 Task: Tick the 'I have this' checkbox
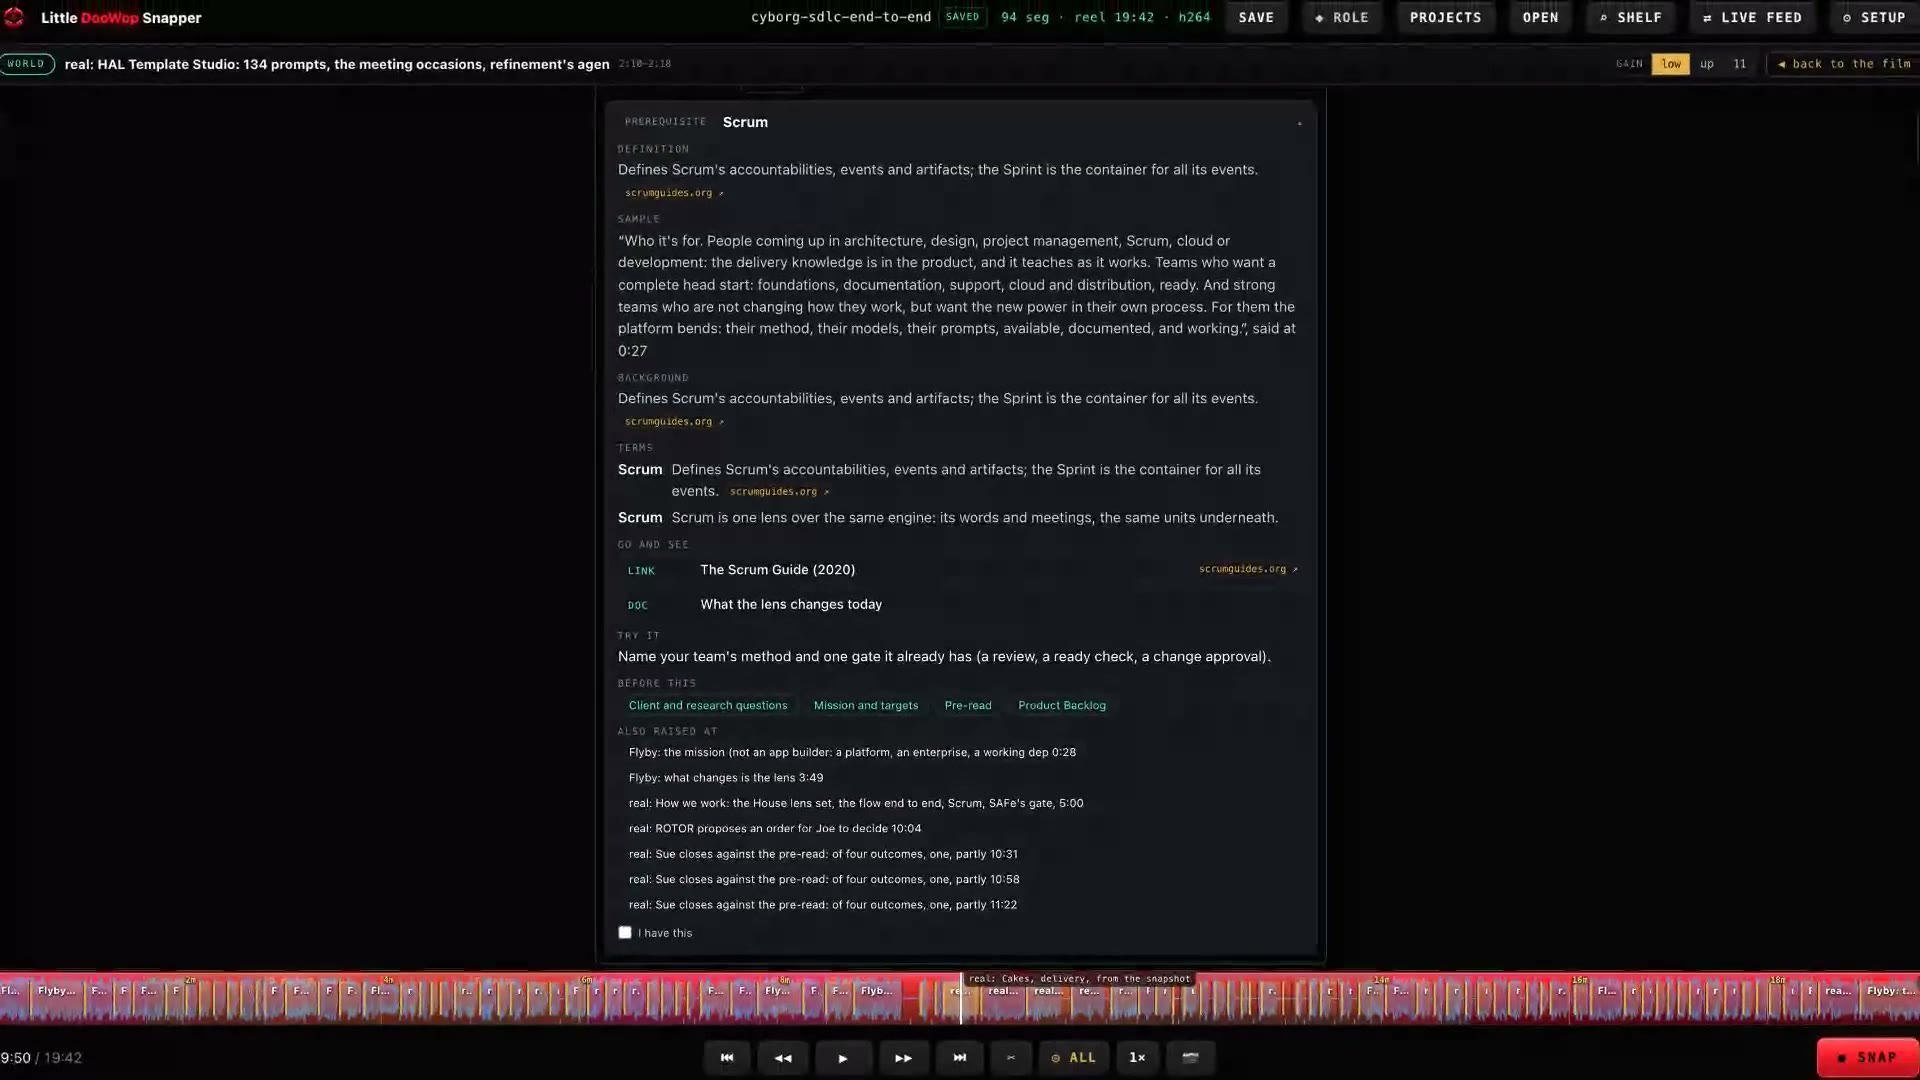point(625,932)
